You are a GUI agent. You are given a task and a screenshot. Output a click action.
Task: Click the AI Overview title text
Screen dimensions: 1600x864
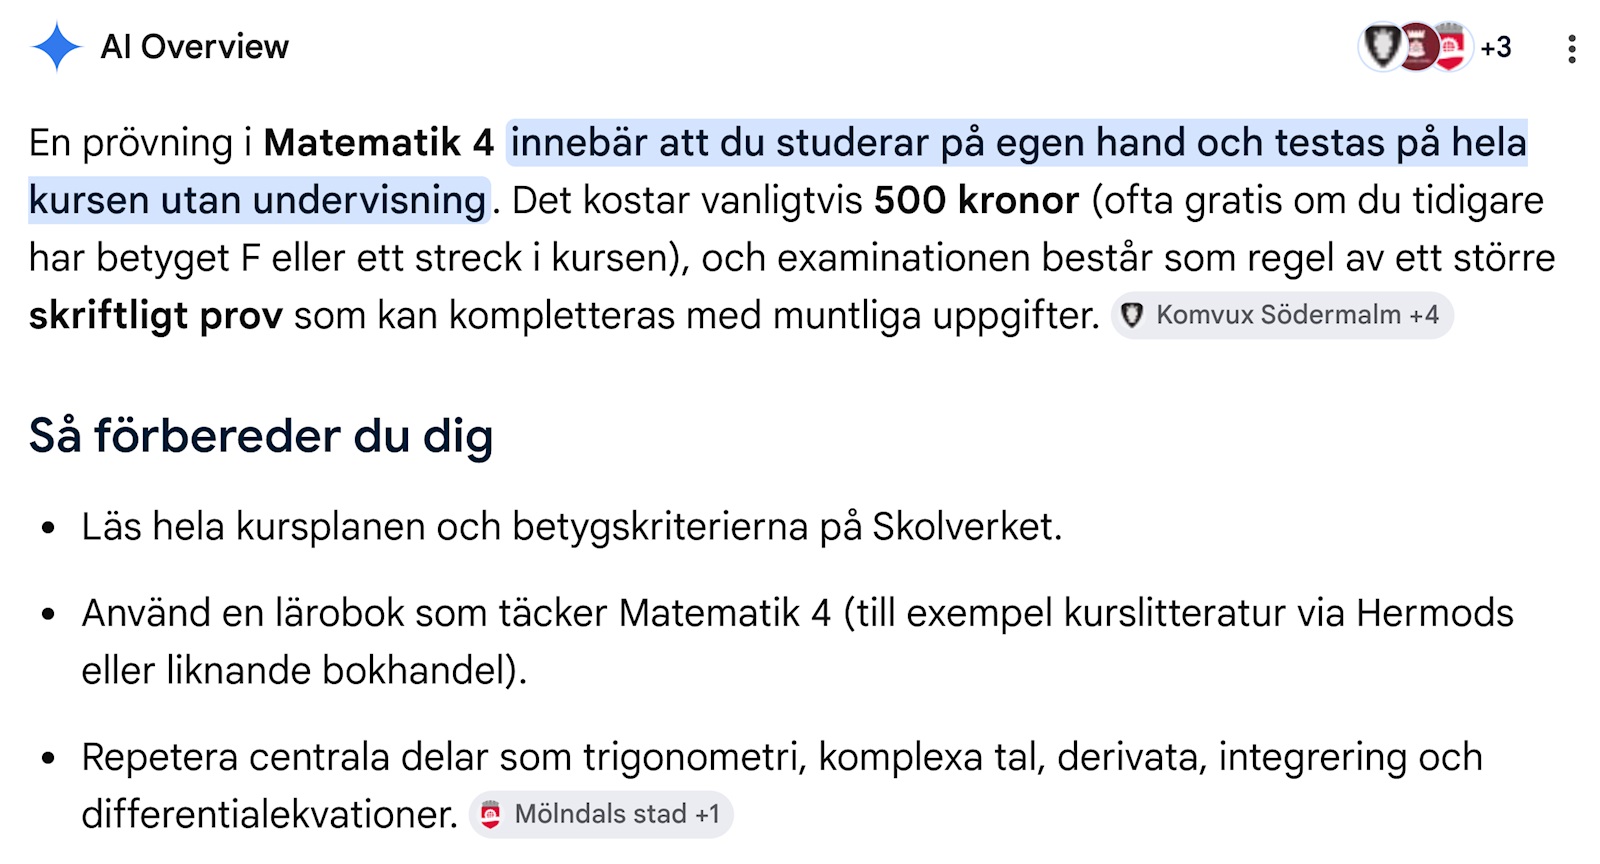pyautogui.click(x=195, y=47)
